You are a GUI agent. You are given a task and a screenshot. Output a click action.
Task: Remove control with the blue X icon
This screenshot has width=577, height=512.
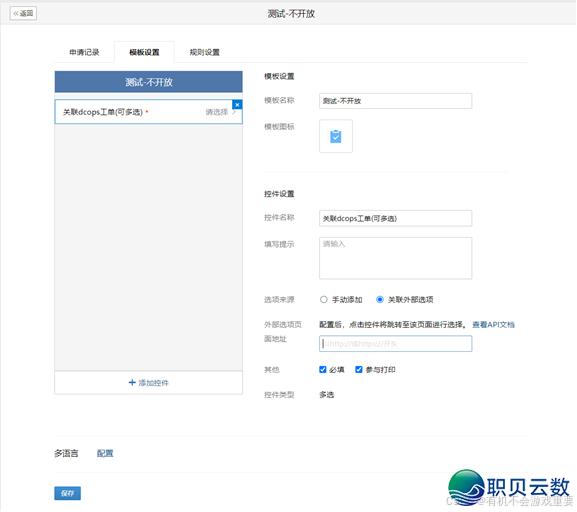(237, 105)
